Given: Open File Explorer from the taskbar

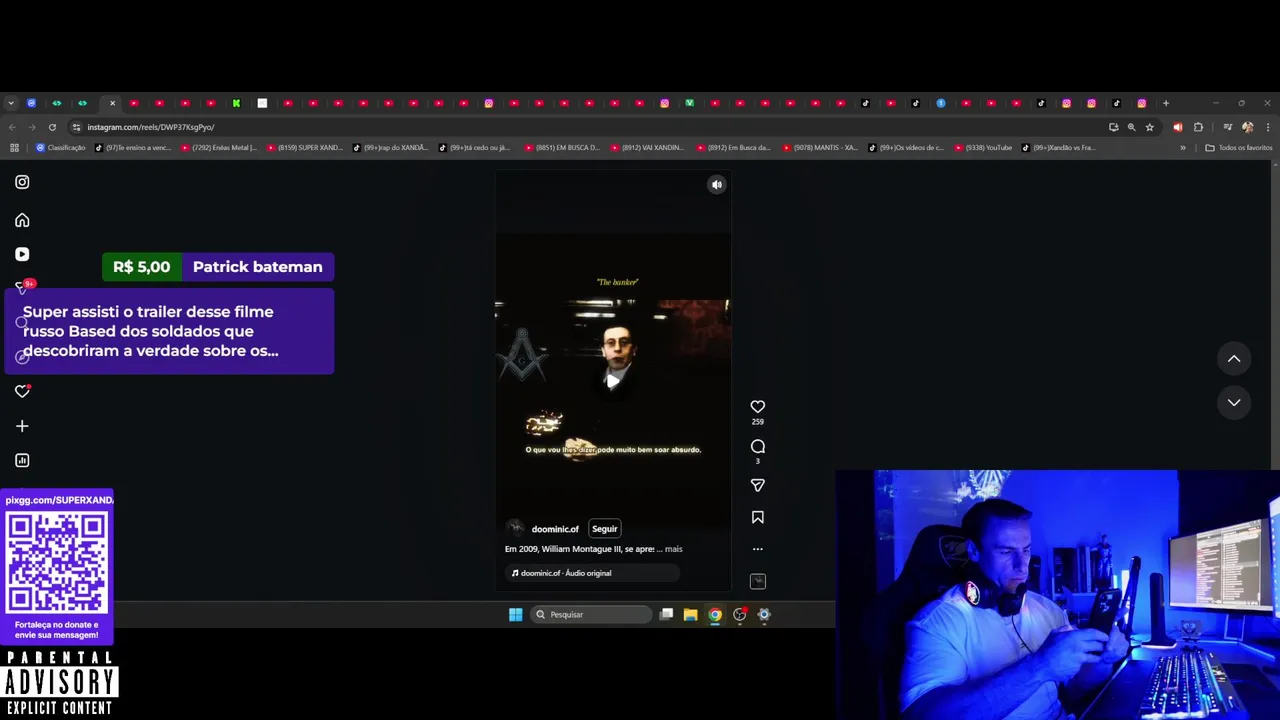Looking at the screenshot, I should coord(690,615).
